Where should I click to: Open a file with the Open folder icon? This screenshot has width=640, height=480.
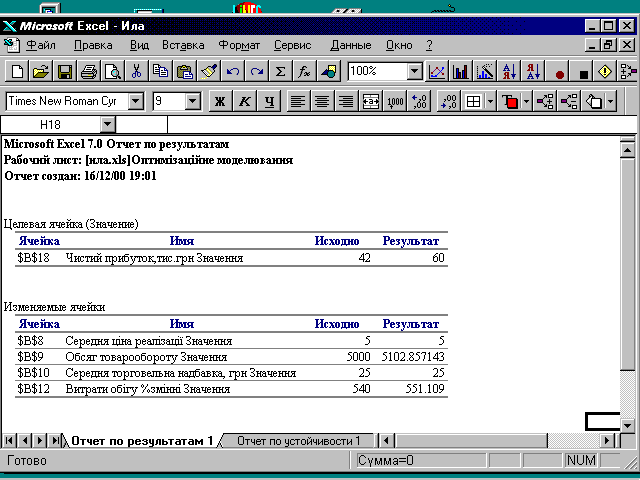pyautogui.click(x=41, y=72)
